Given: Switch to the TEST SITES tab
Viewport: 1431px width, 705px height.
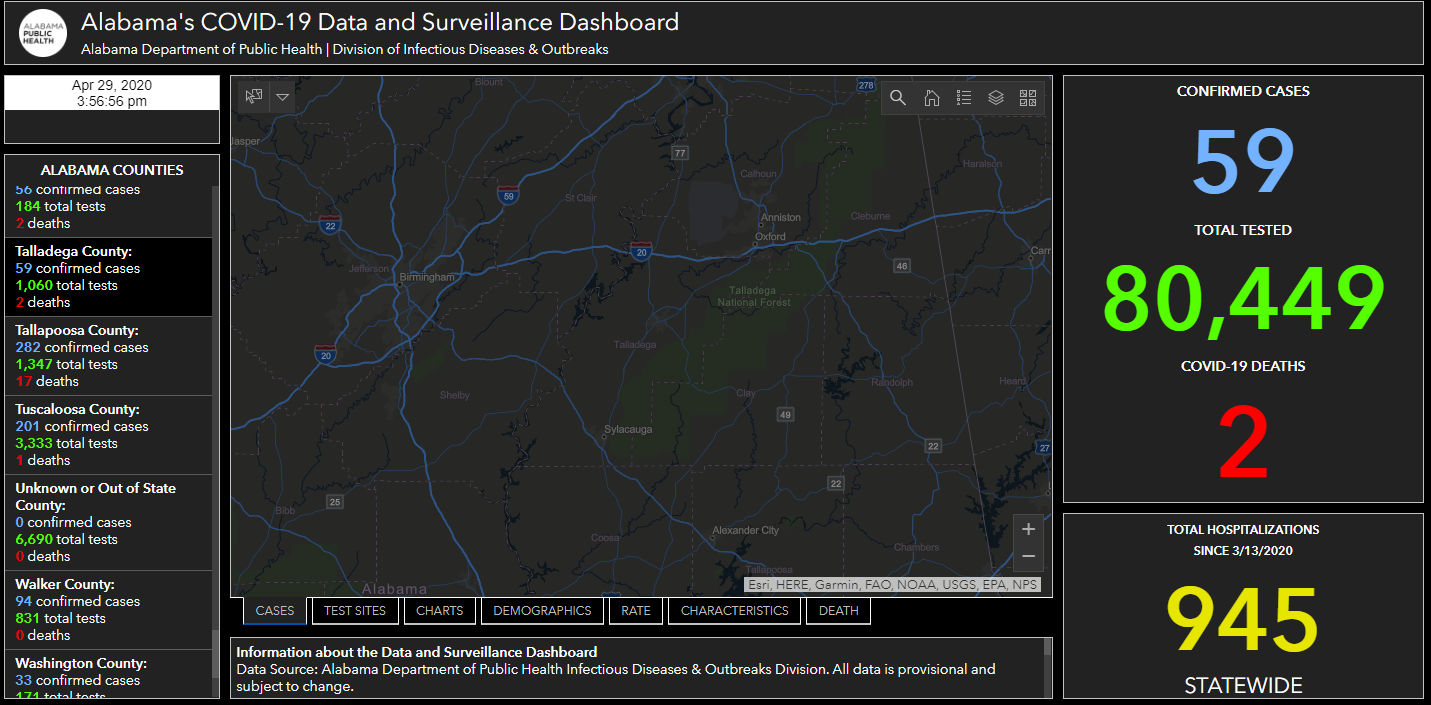Looking at the screenshot, I should (355, 611).
